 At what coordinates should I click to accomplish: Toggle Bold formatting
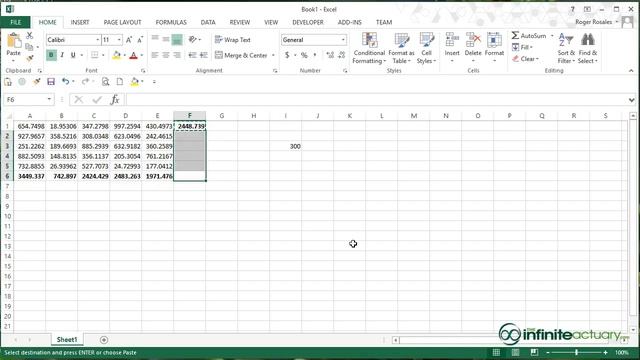click(x=51, y=55)
